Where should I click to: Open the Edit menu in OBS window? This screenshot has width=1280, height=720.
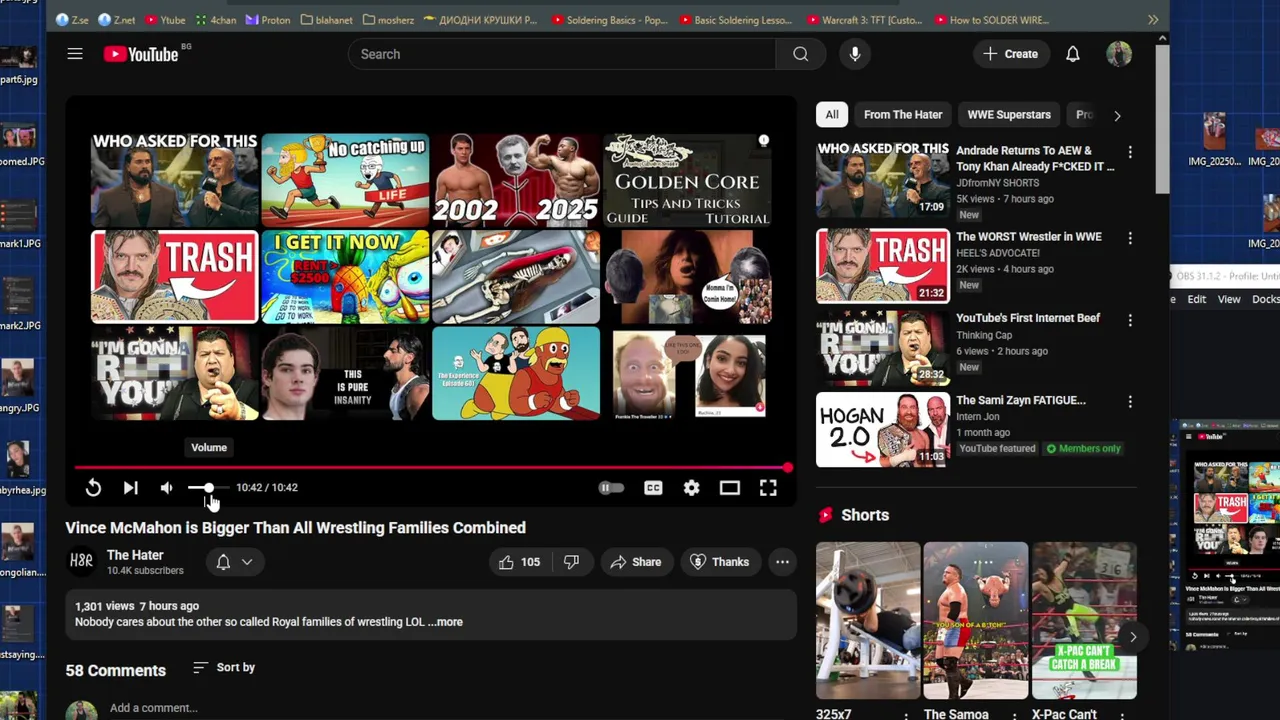1196,299
